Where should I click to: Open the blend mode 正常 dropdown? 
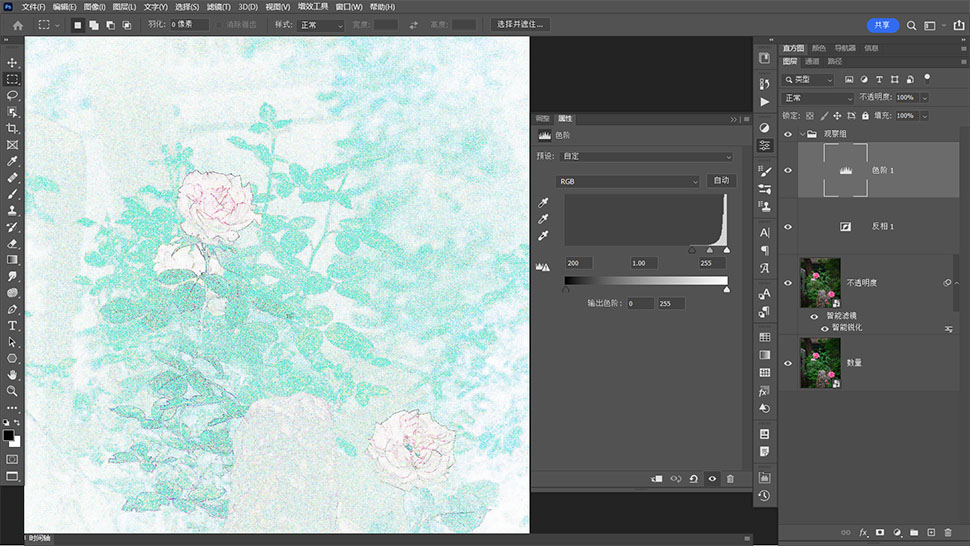click(818, 98)
